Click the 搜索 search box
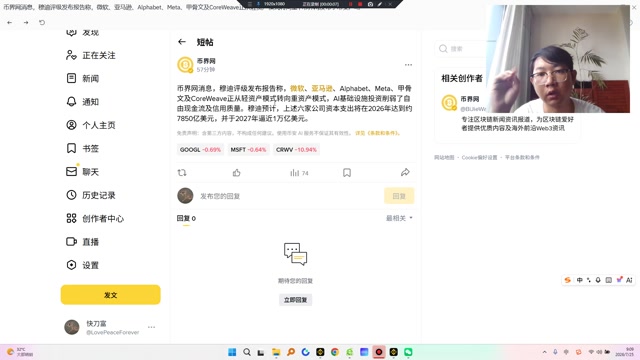 coord(461,49)
